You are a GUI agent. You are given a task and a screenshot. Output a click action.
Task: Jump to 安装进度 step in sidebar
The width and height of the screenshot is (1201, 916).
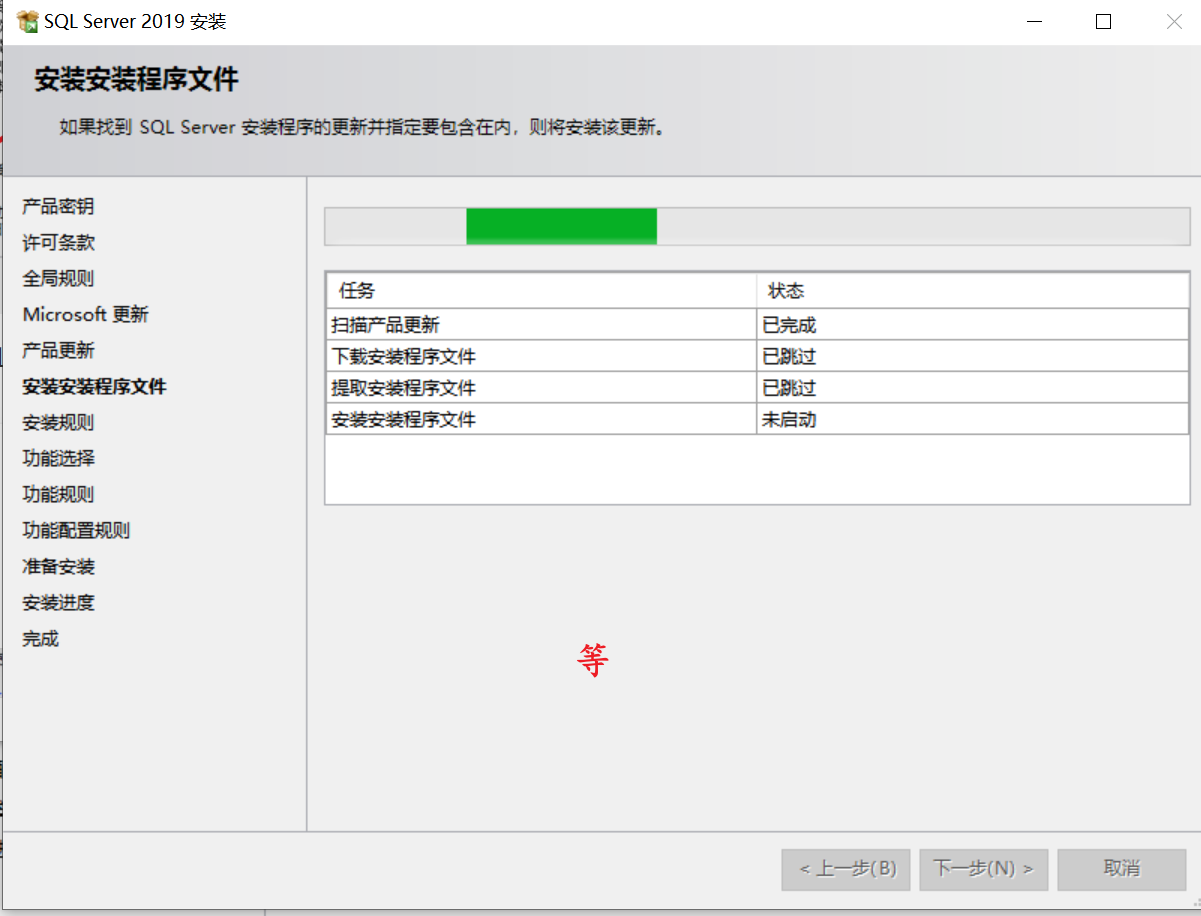(58, 603)
